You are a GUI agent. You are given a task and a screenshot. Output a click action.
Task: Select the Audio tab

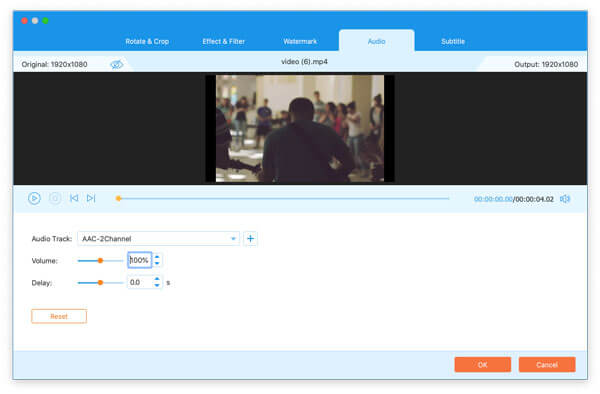[x=377, y=41]
